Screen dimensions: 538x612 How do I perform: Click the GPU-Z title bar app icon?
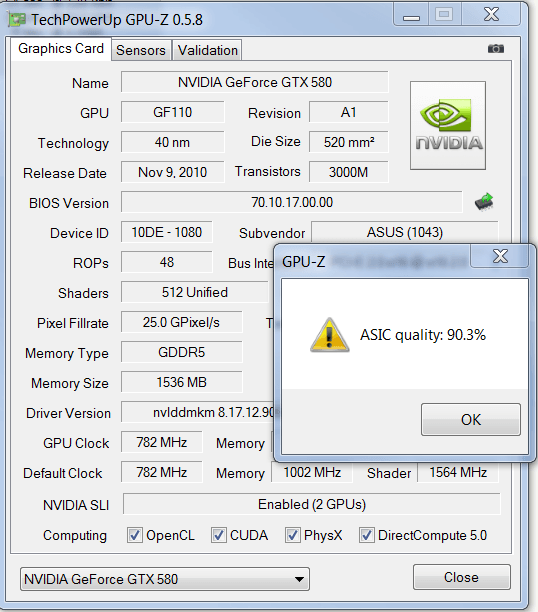pos(17,20)
